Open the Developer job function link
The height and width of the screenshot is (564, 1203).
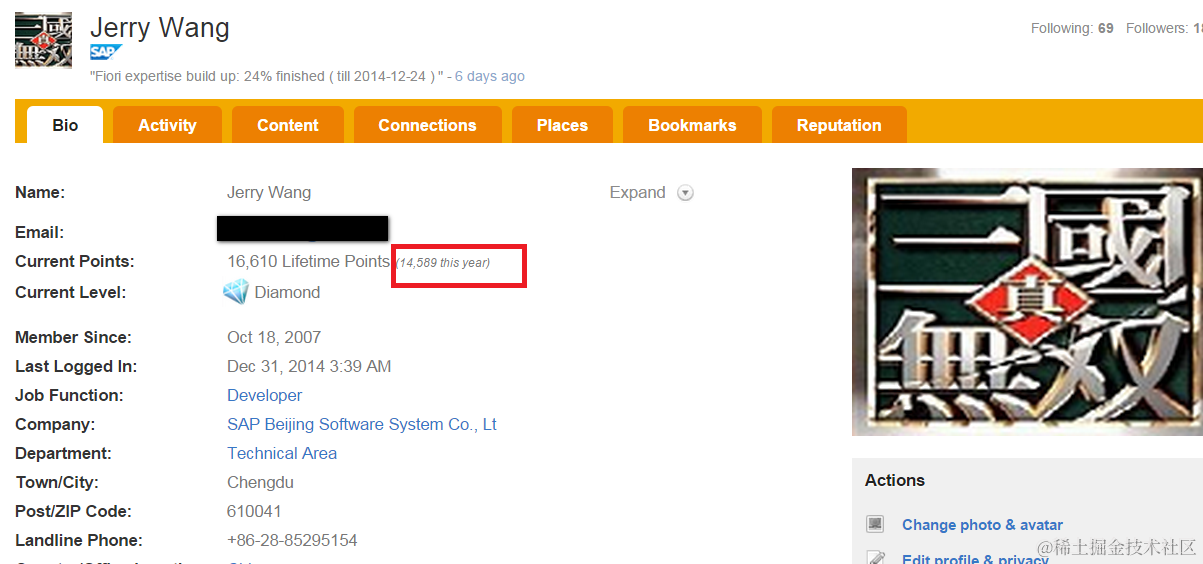click(264, 395)
